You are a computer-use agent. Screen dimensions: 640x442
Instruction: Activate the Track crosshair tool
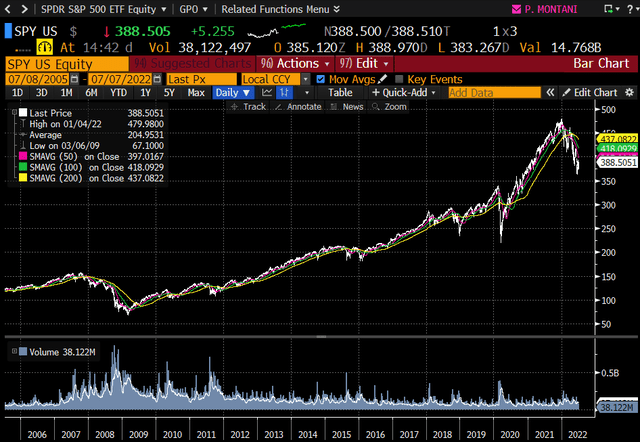tap(248, 107)
